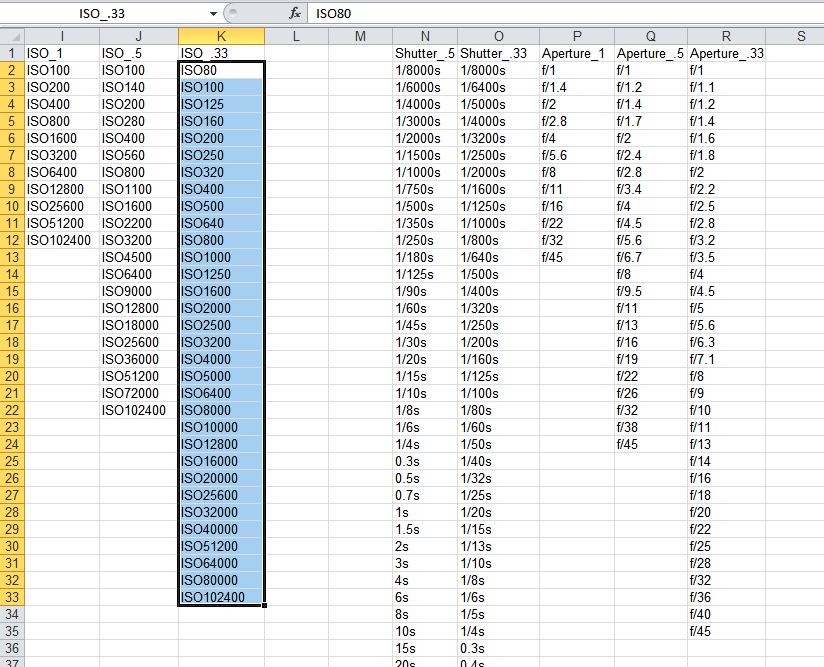Image resolution: width=824 pixels, height=667 pixels.
Task: Click the fx insert function icon
Action: click(295, 13)
